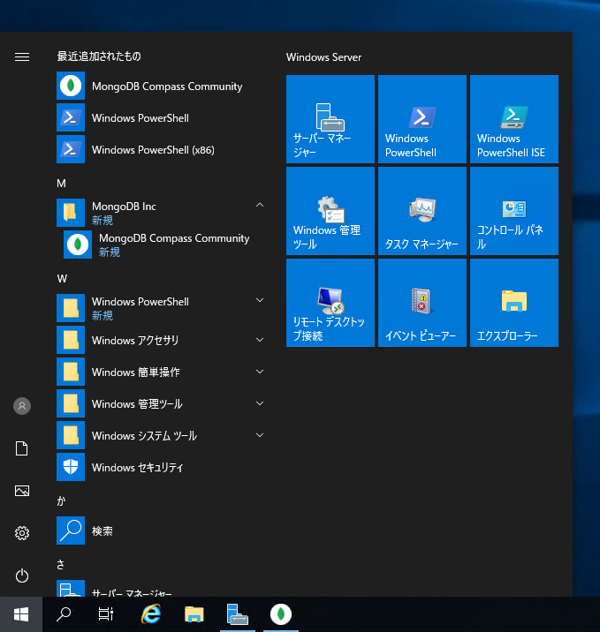Open MongoDB Compass Community under recently added
This screenshot has height=632, width=600.
click(x=161, y=86)
